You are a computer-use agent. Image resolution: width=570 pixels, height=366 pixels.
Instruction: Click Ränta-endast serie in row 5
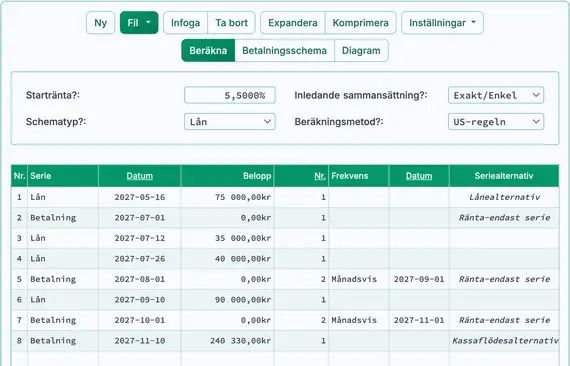pos(504,279)
